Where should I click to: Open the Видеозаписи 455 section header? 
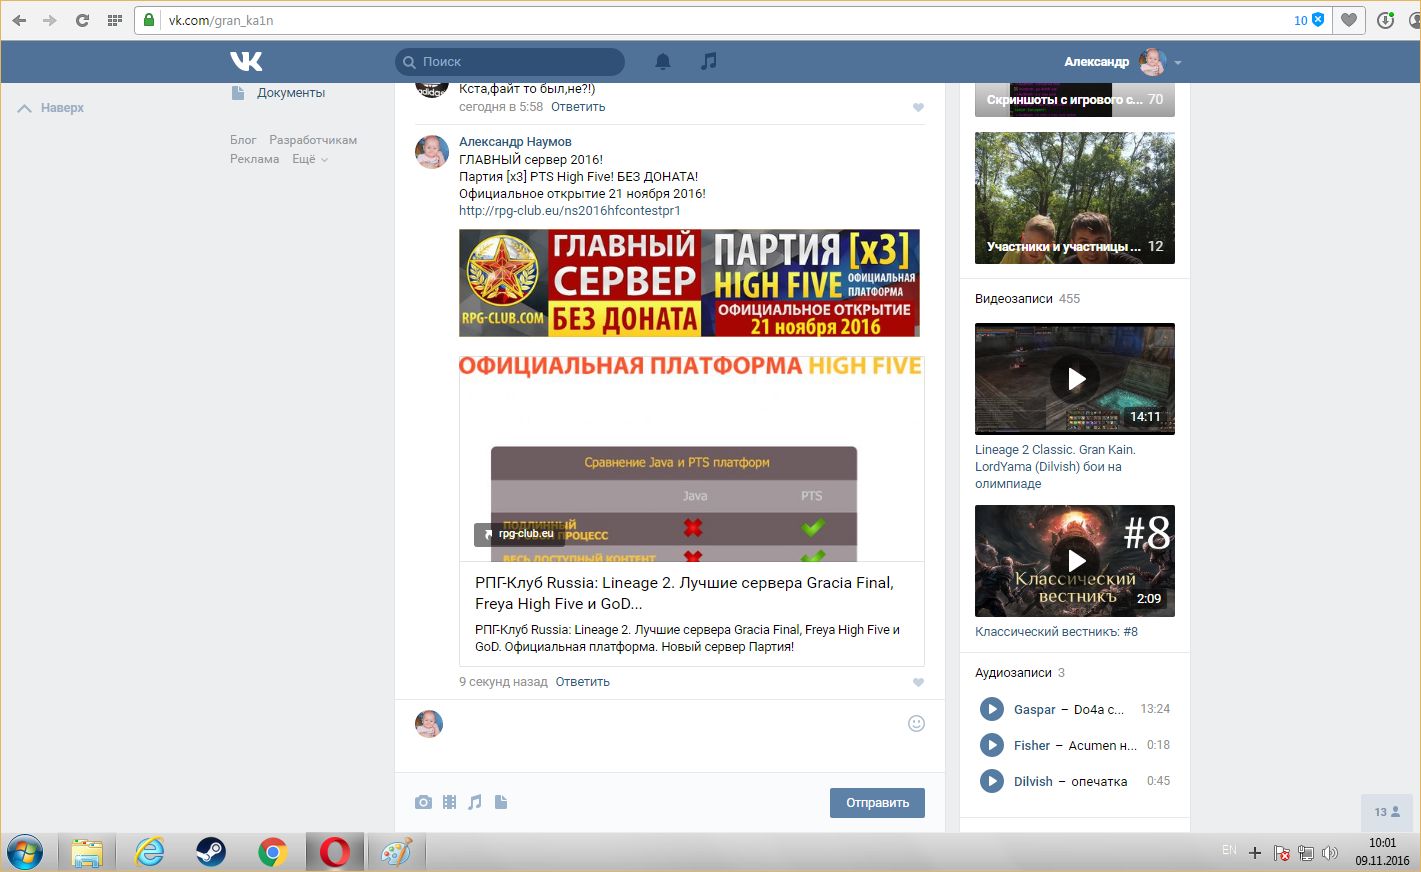click(x=1027, y=299)
